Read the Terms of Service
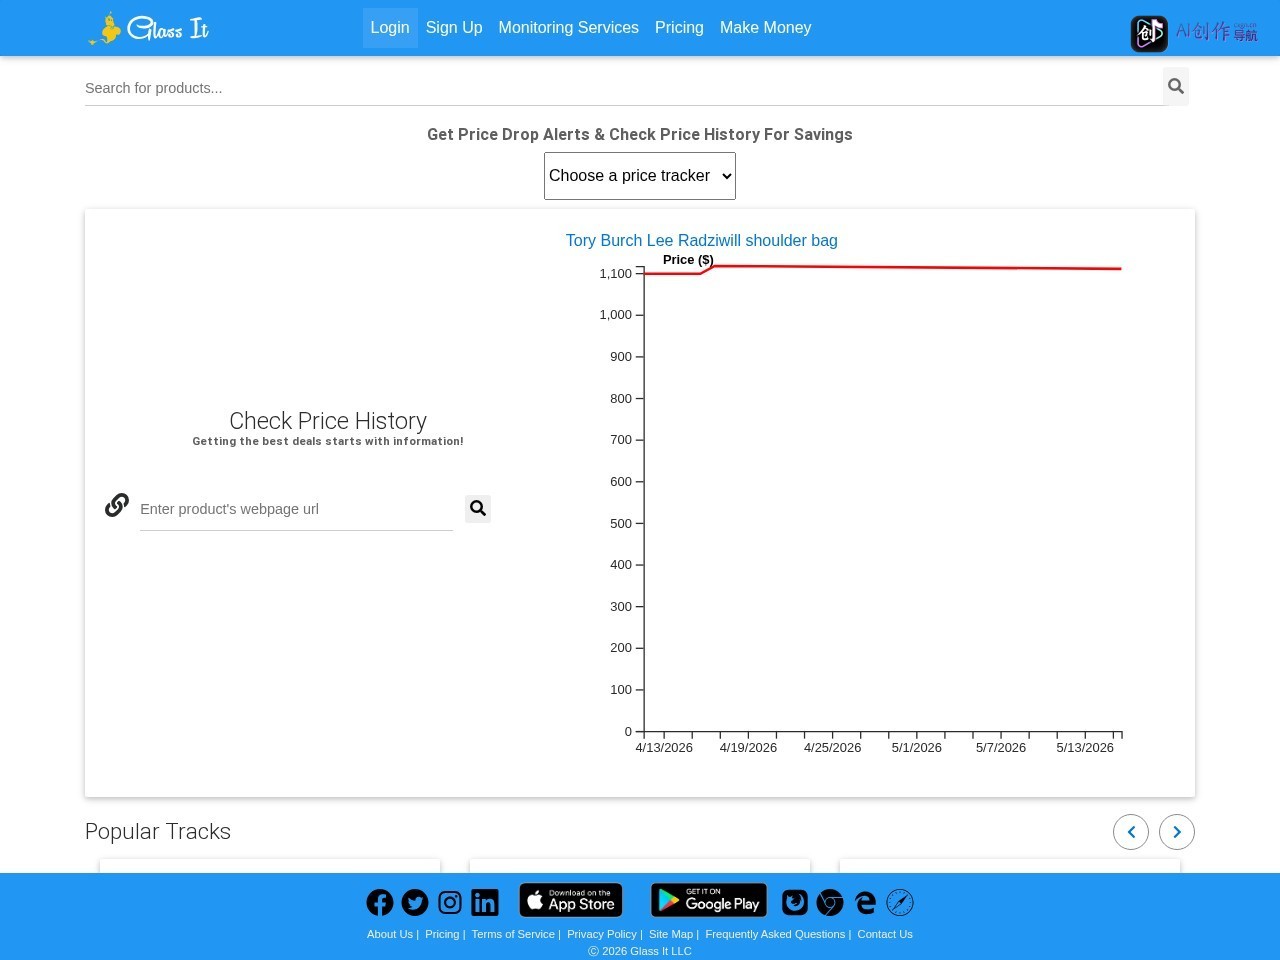Screen dimensions: 1280x960 [513, 934]
